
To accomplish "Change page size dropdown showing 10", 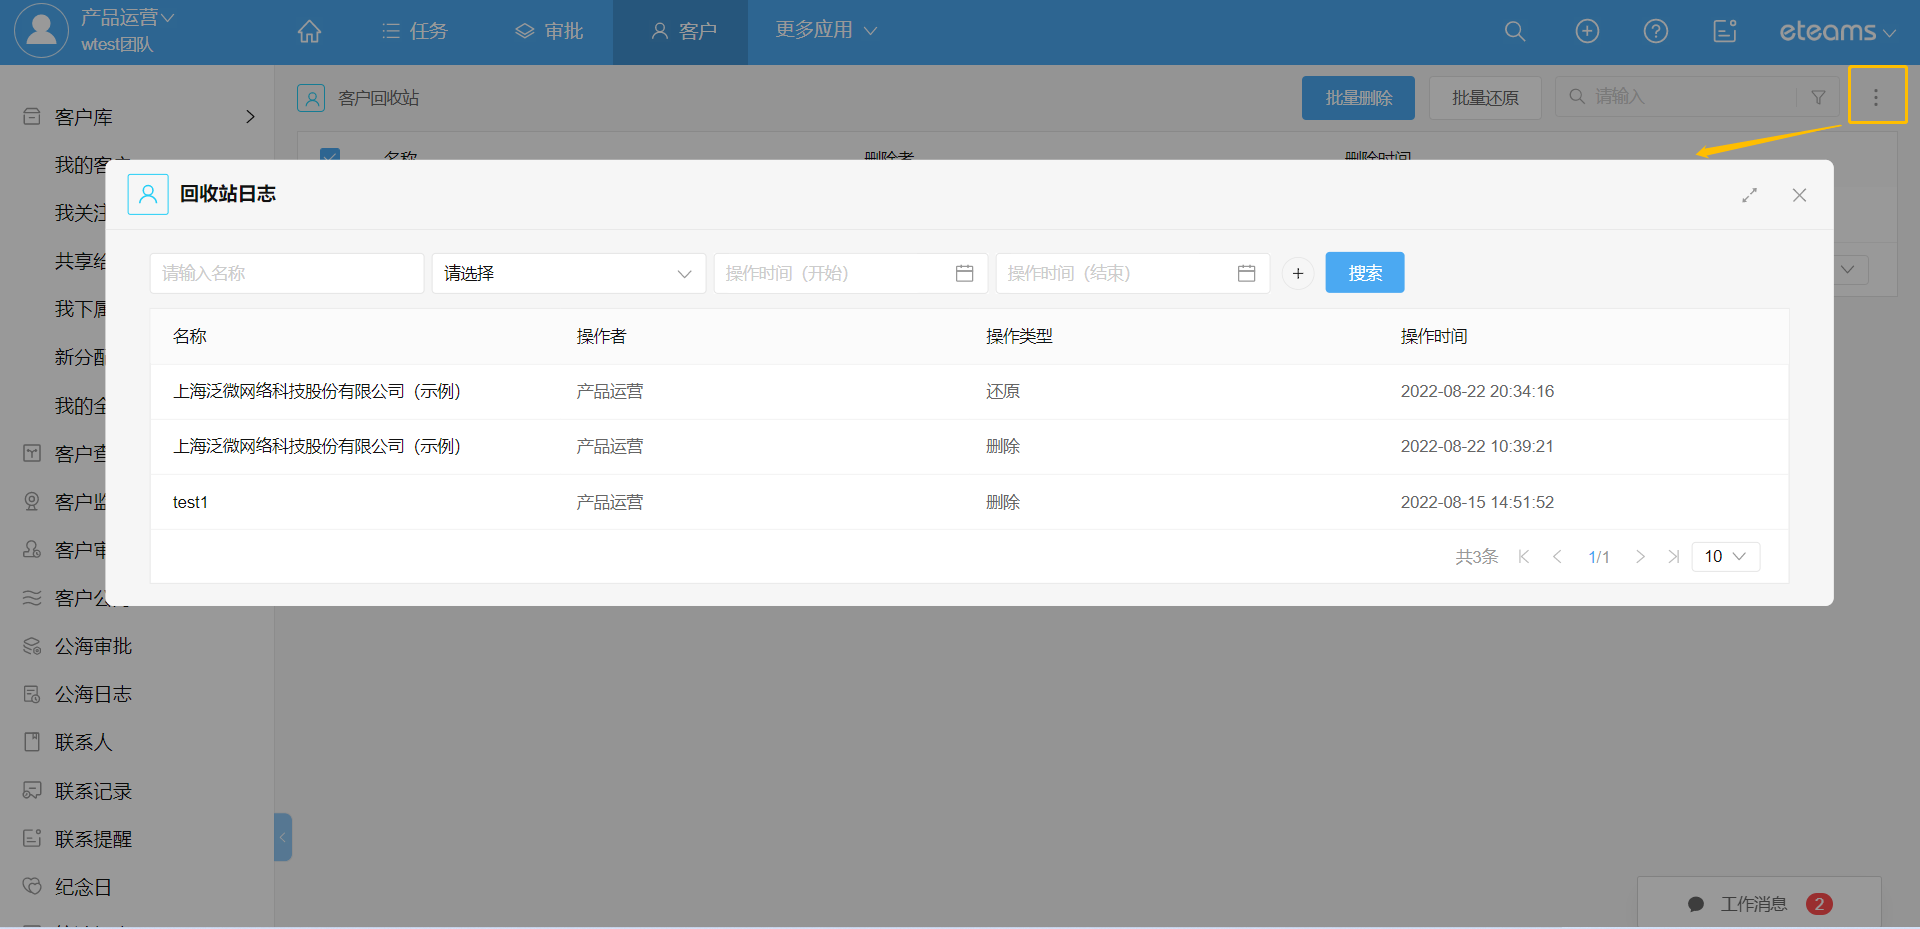I will click(1725, 556).
